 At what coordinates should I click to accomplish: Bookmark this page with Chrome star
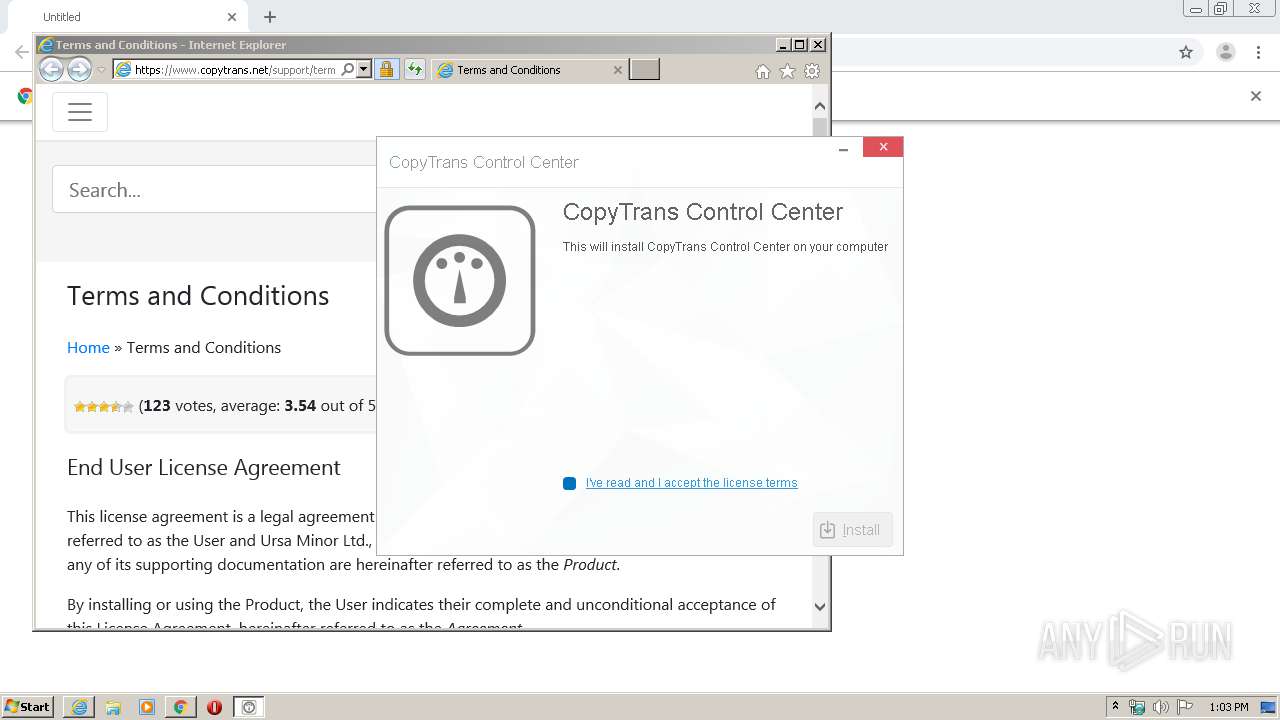(1186, 52)
